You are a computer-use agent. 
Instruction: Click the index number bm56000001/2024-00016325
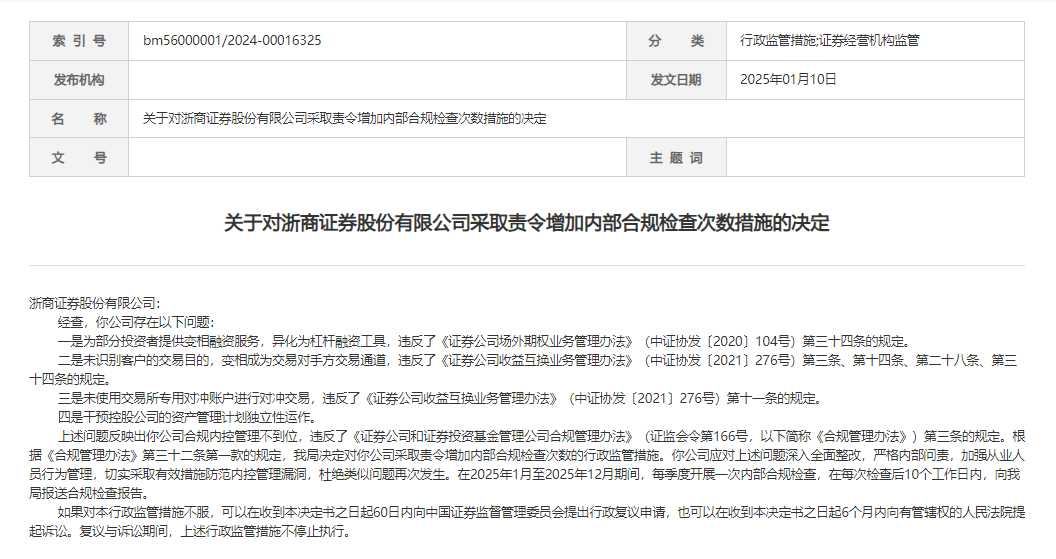pos(232,41)
